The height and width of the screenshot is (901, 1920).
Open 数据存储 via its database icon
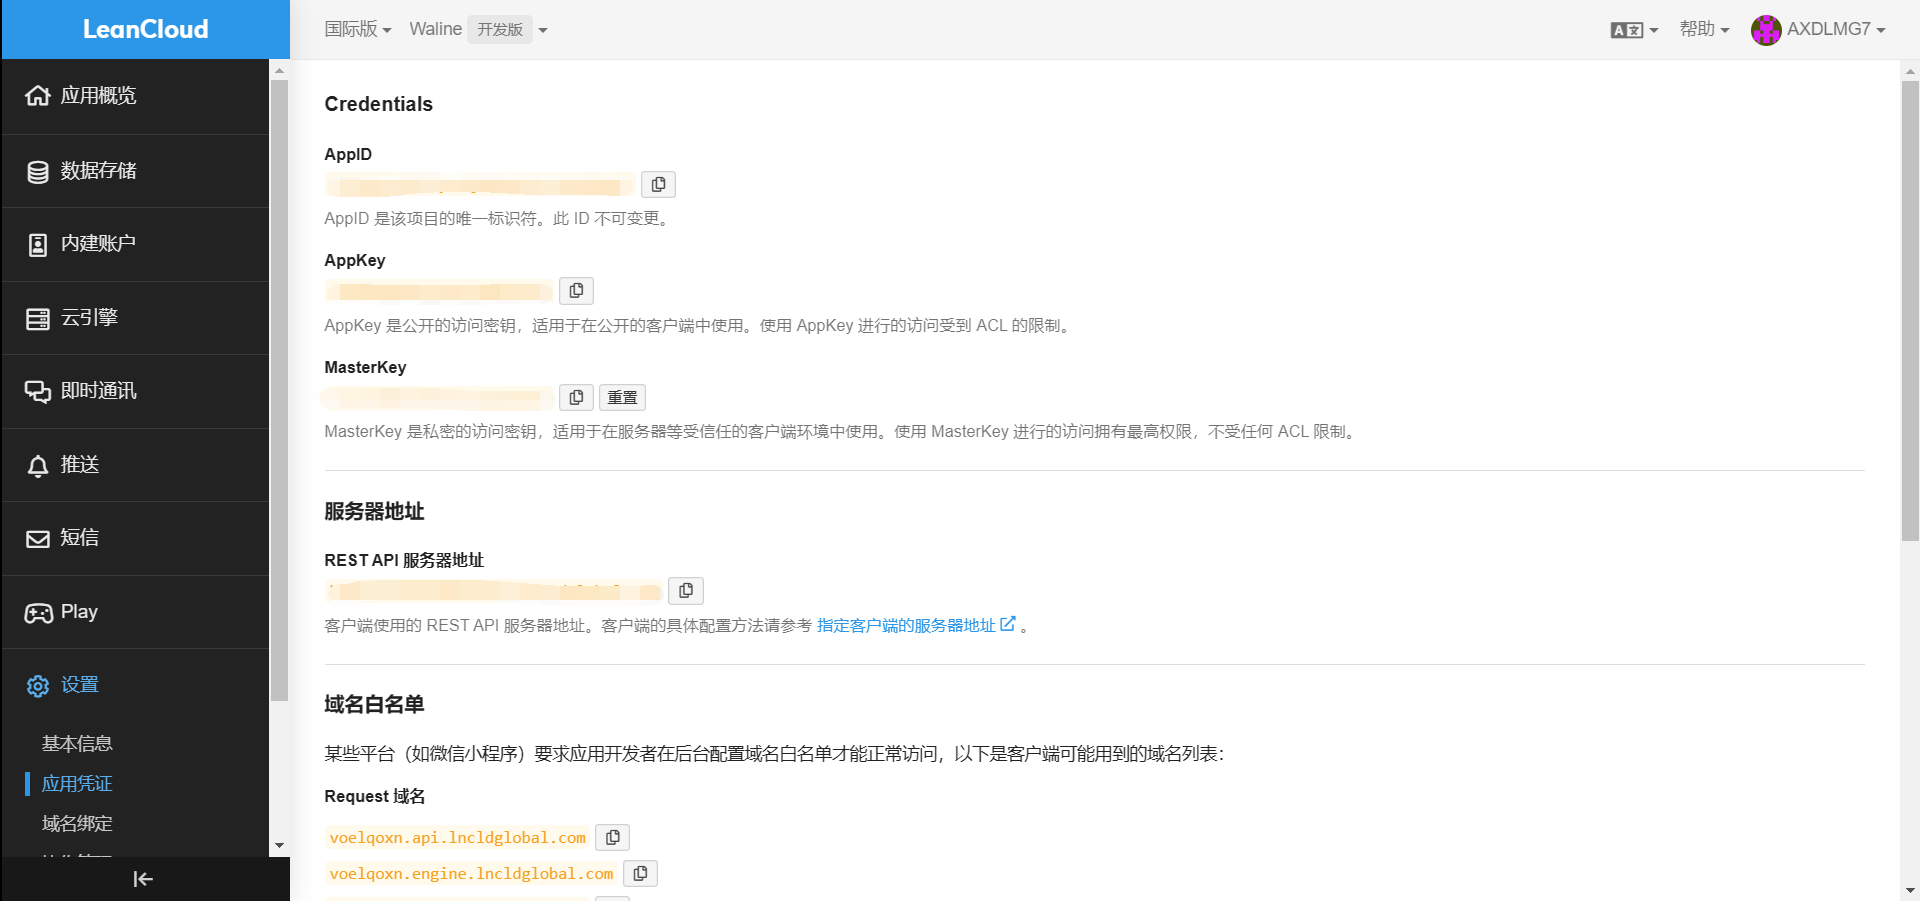pos(38,172)
